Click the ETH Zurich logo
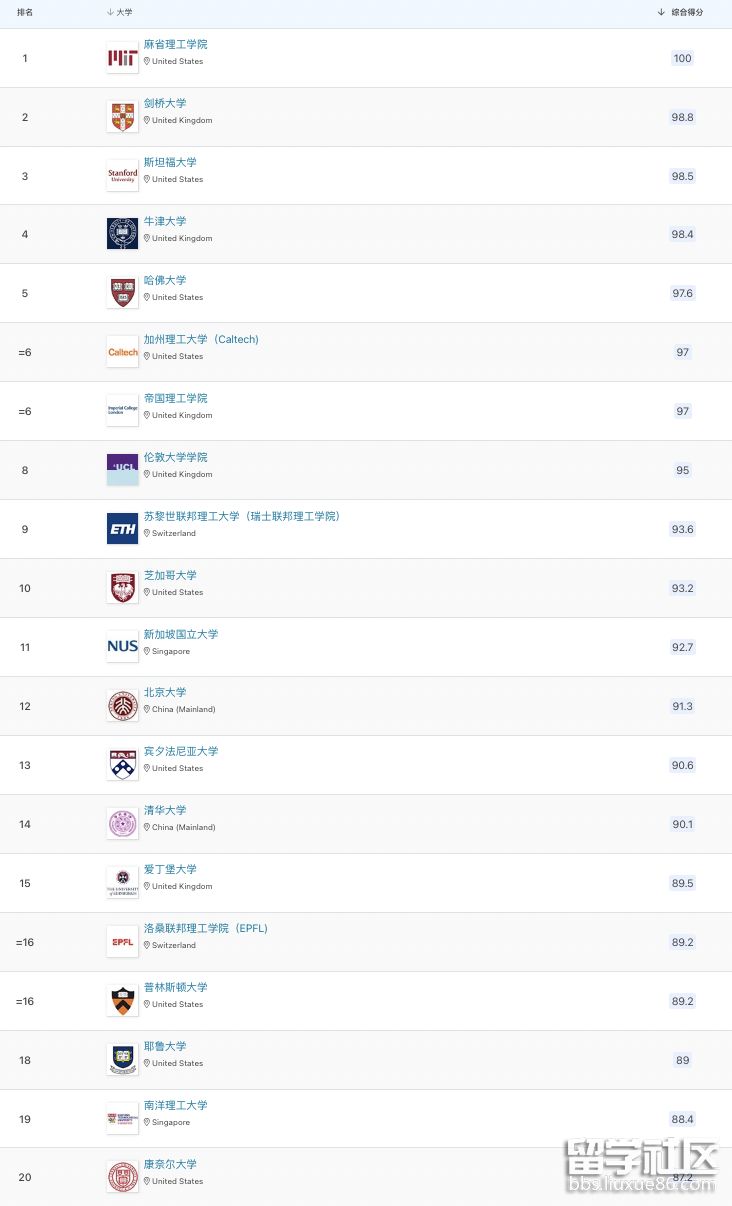 point(123,529)
